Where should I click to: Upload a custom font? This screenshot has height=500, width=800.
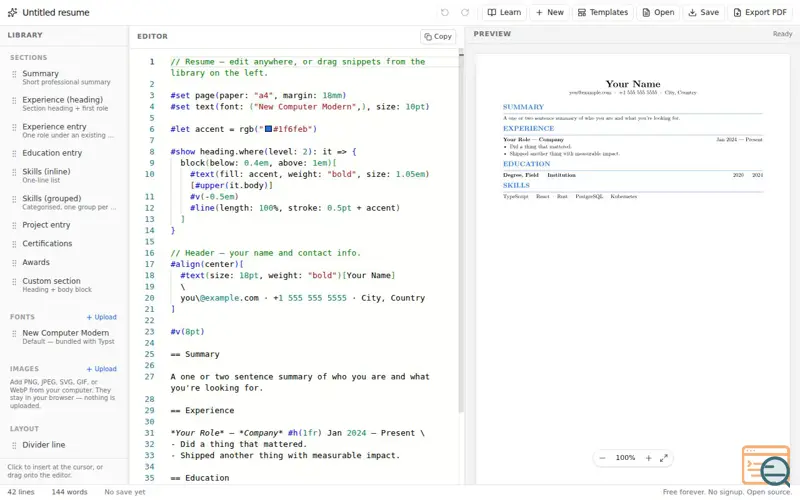(102, 317)
